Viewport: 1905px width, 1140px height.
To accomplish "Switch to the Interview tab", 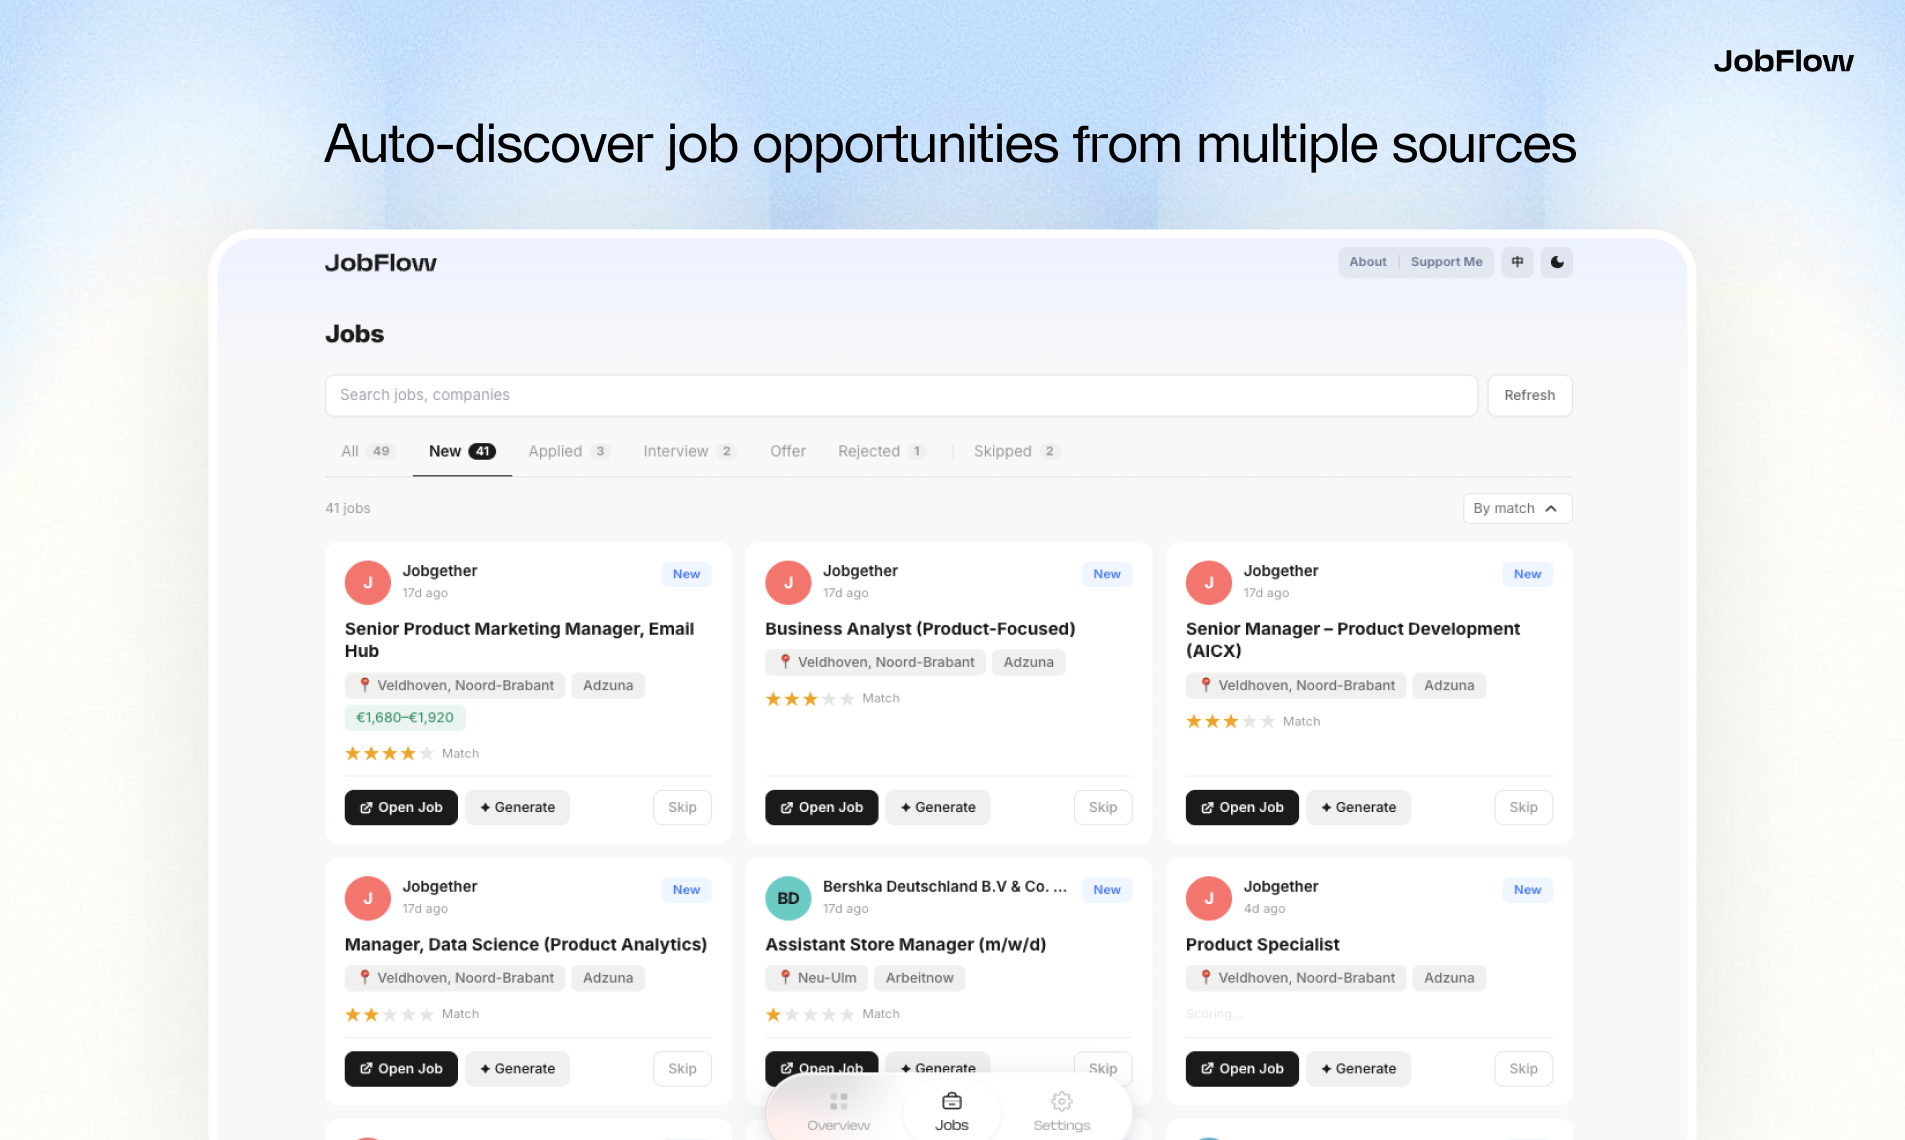I will [689, 451].
